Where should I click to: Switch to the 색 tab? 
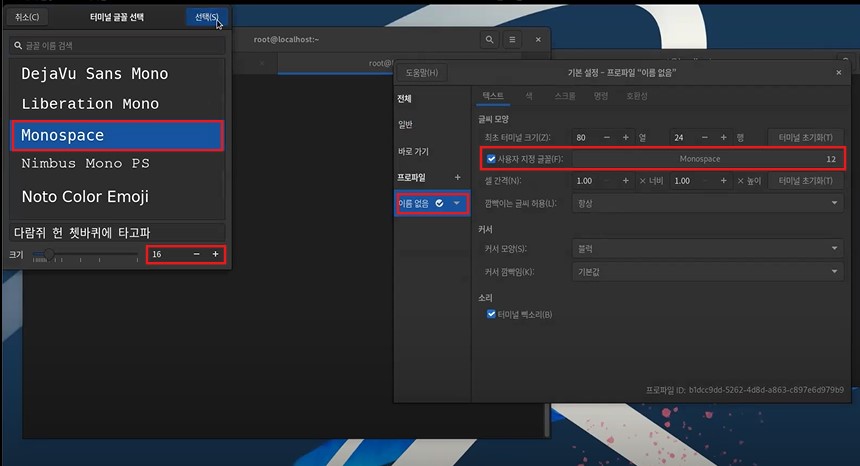529,96
